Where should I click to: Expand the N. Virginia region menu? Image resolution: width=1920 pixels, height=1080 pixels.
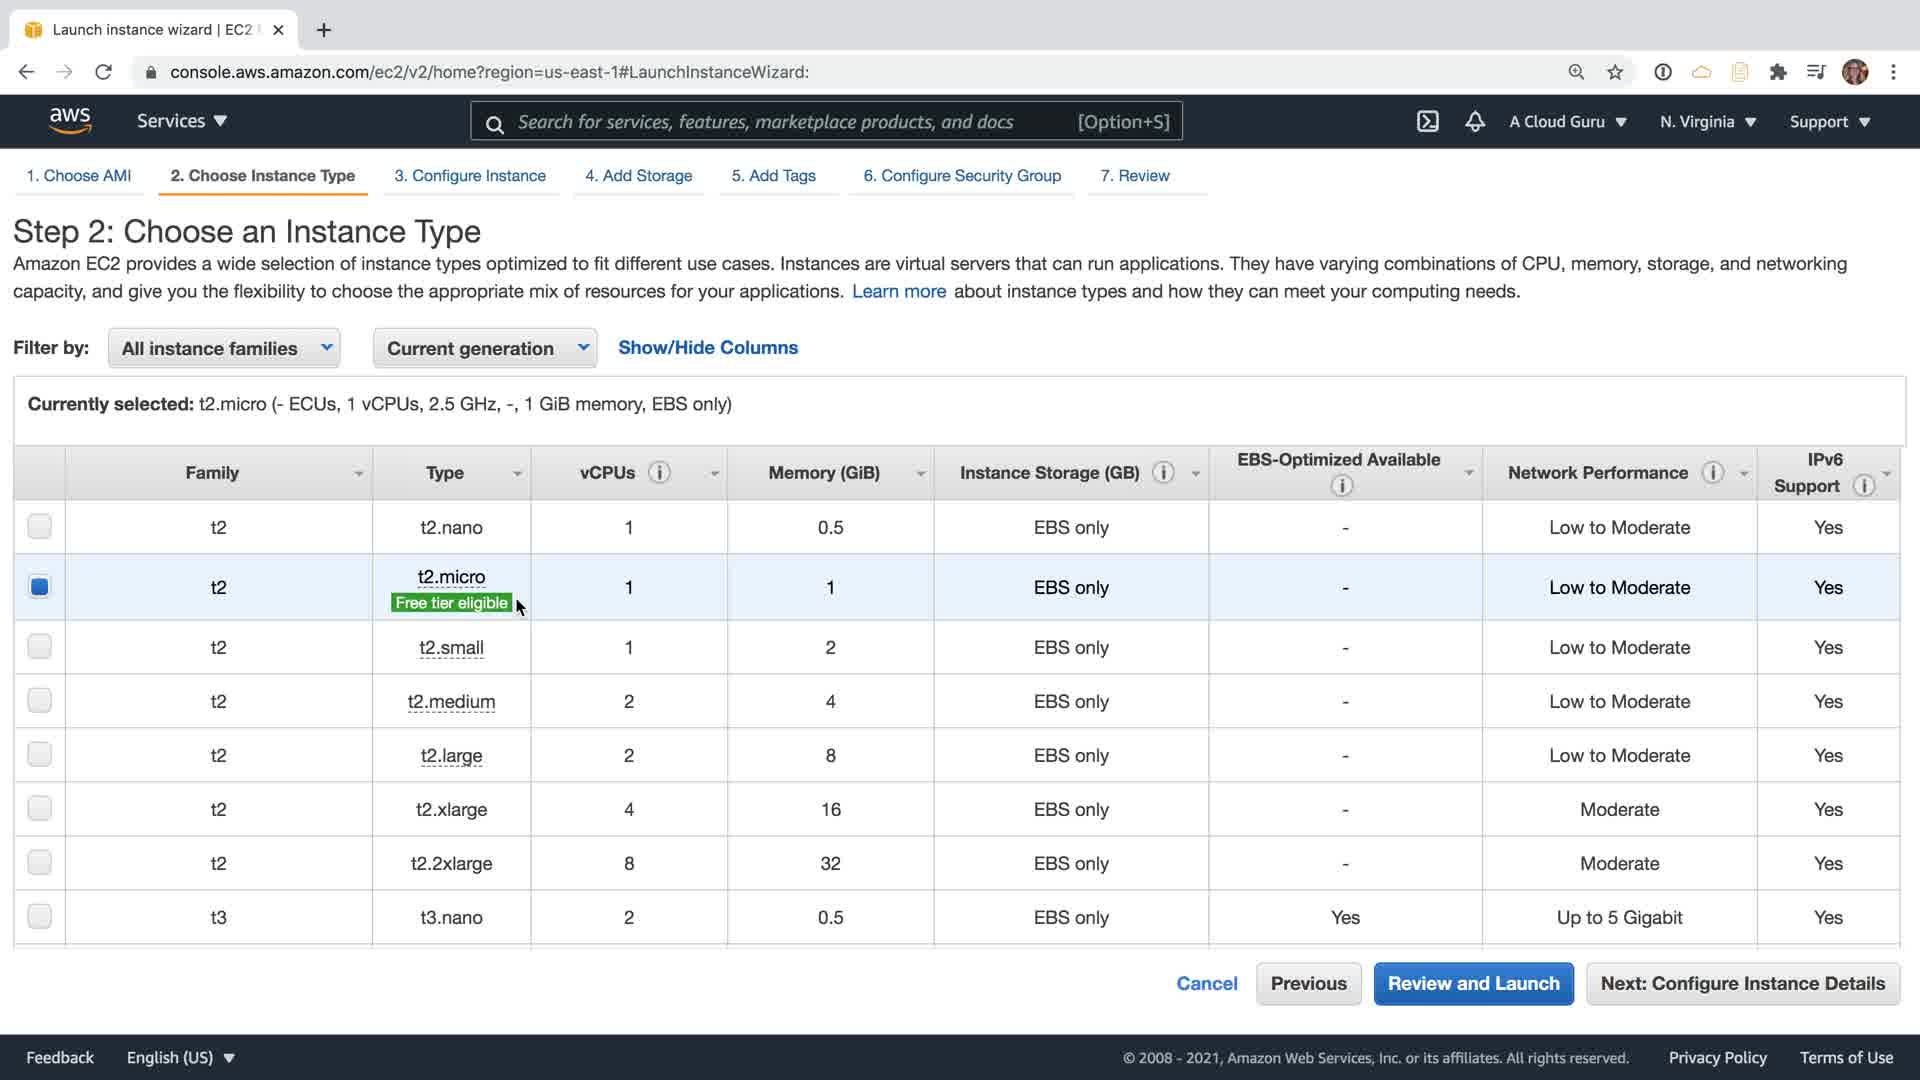1707,121
